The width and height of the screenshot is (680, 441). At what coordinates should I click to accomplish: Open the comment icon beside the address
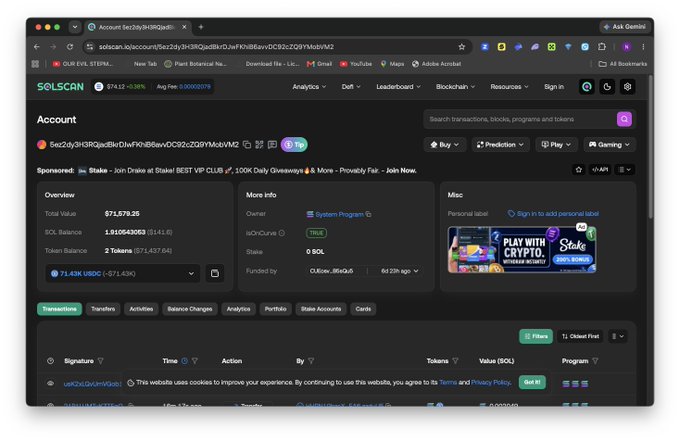coord(272,144)
